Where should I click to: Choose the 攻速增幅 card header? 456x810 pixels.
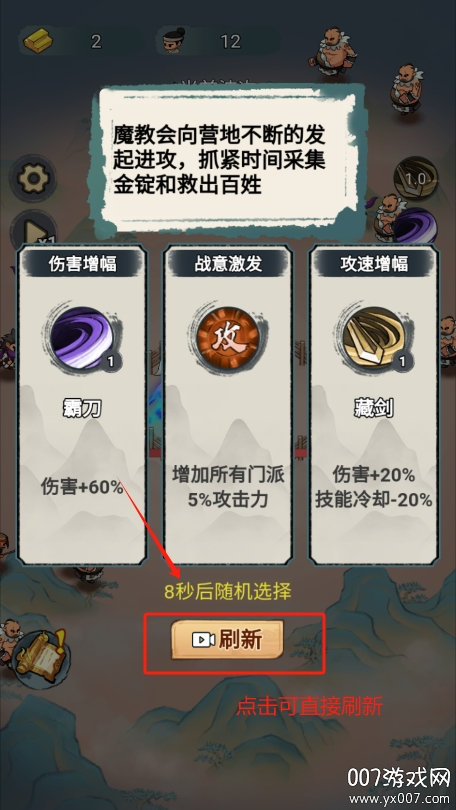(373, 264)
